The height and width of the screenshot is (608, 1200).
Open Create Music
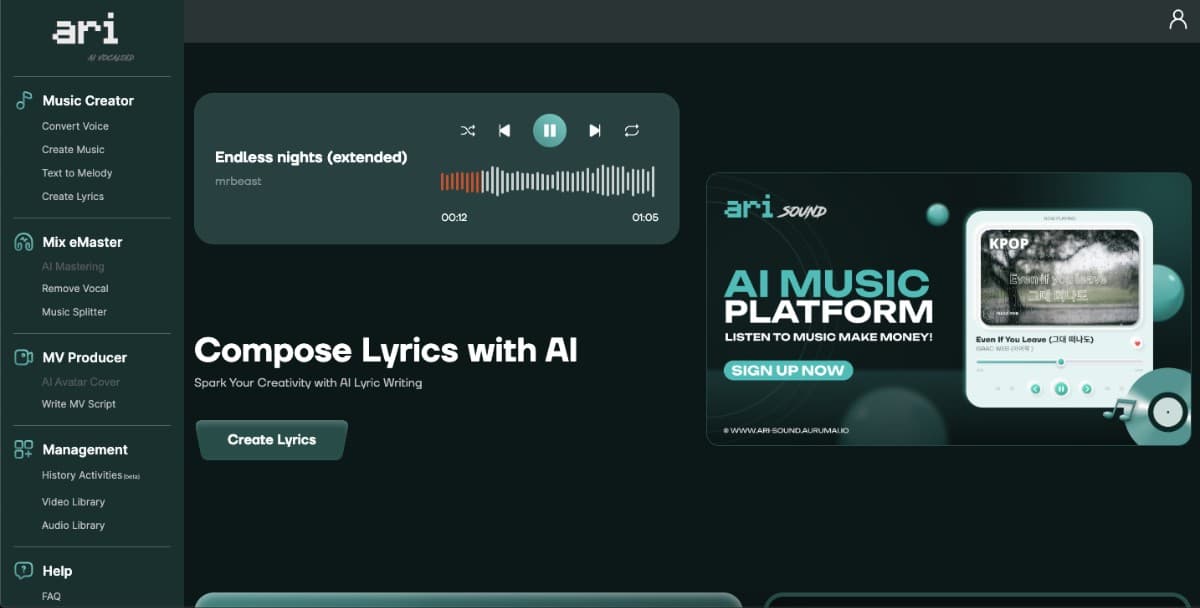(73, 149)
